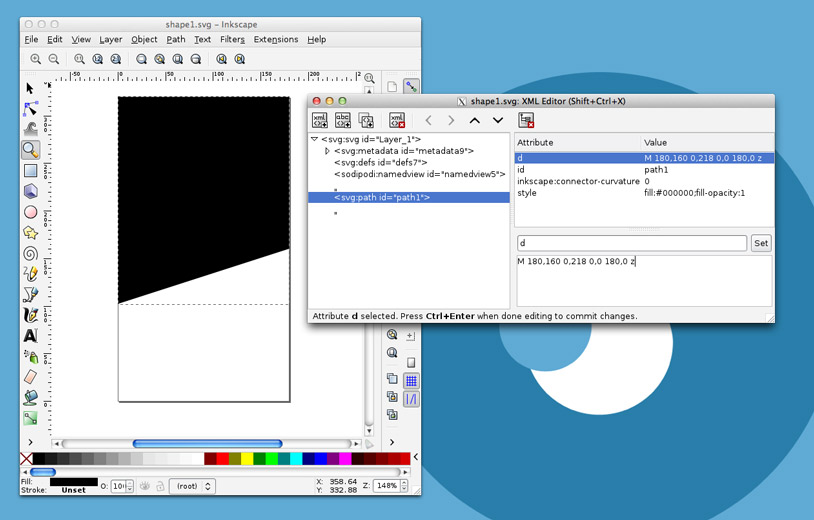Click the Indent node right arrow
The width and height of the screenshot is (814, 520).
[451, 120]
